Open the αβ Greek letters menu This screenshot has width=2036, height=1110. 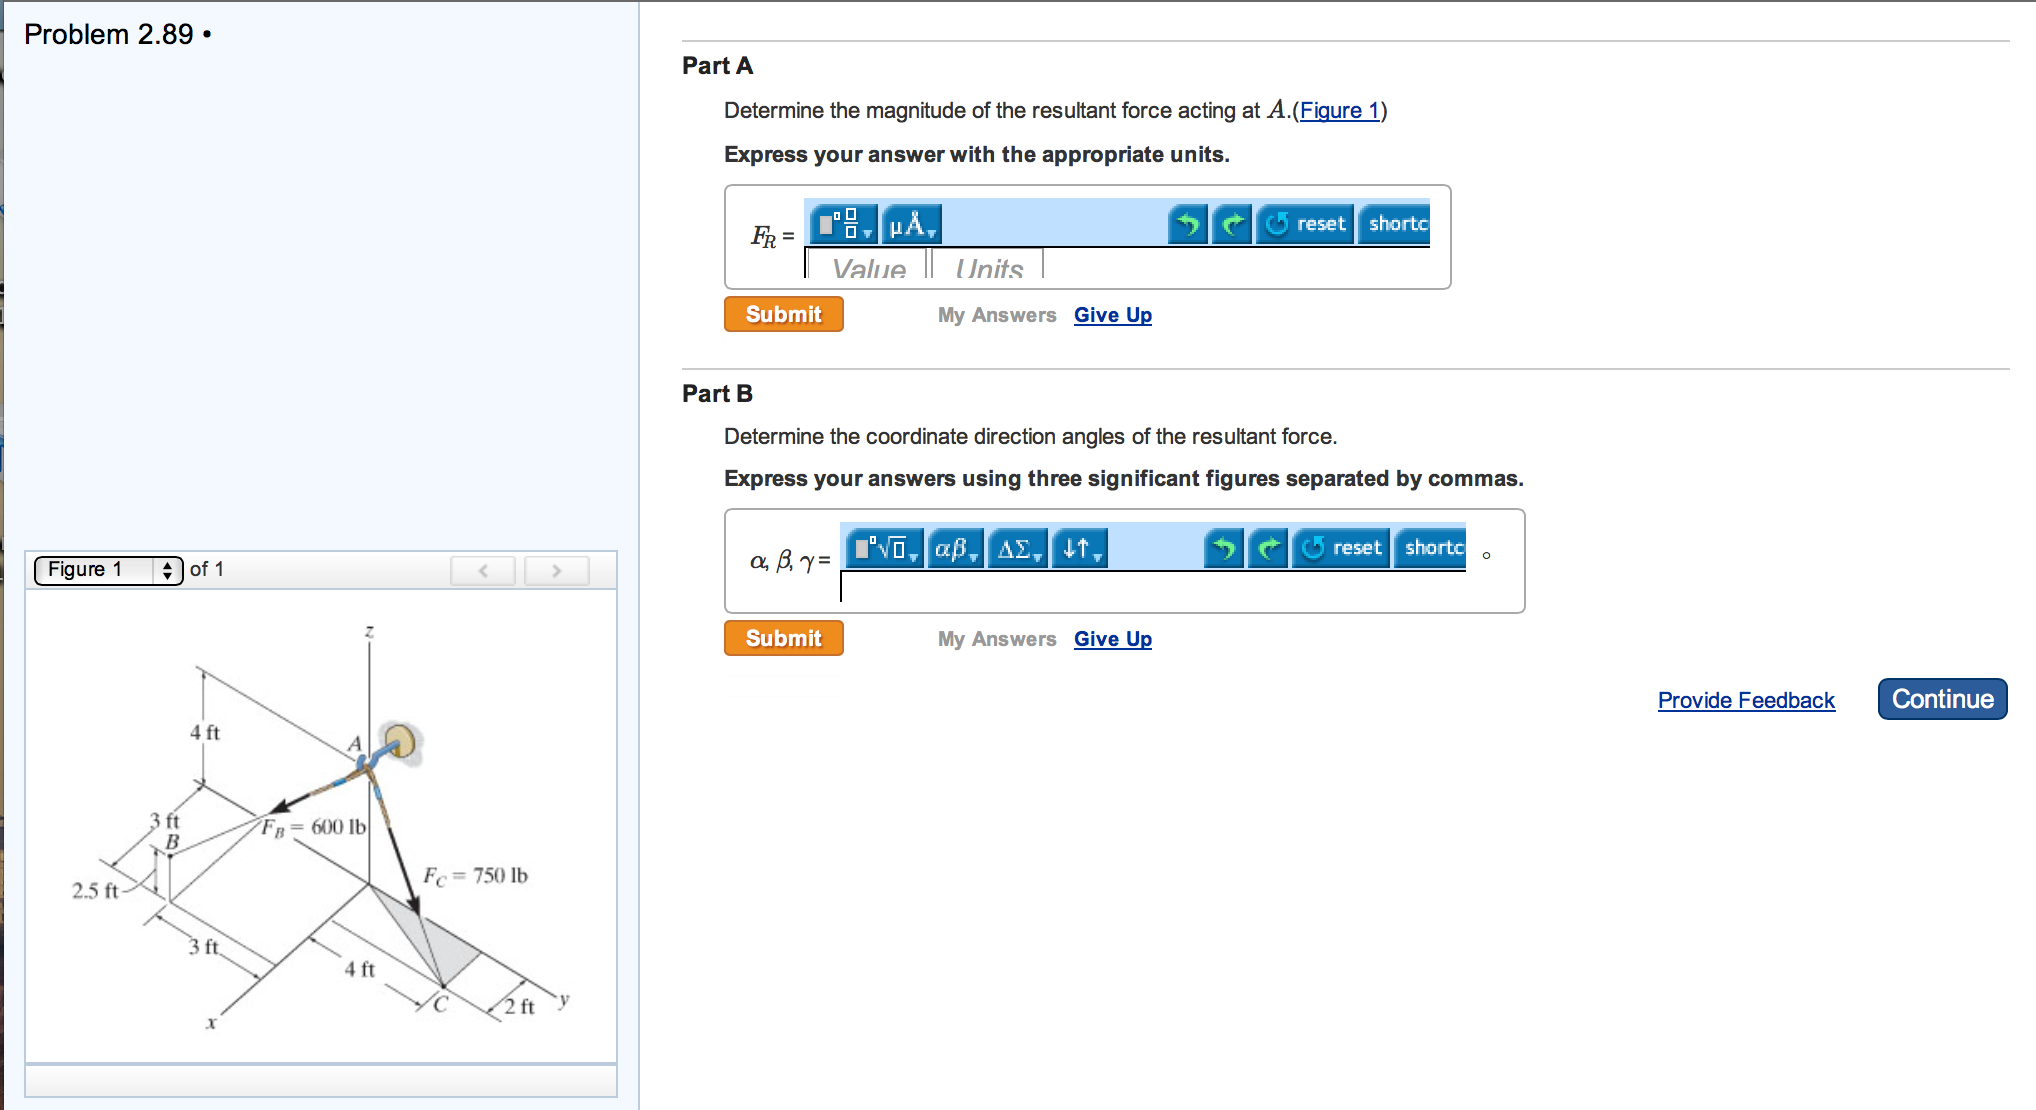coord(955,548)
